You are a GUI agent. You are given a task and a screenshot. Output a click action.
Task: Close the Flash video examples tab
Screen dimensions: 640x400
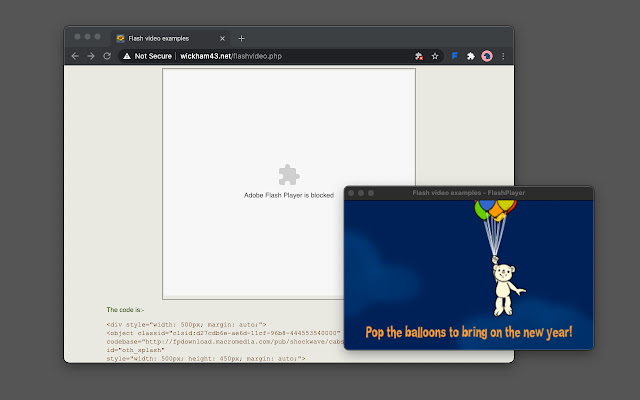222,37
